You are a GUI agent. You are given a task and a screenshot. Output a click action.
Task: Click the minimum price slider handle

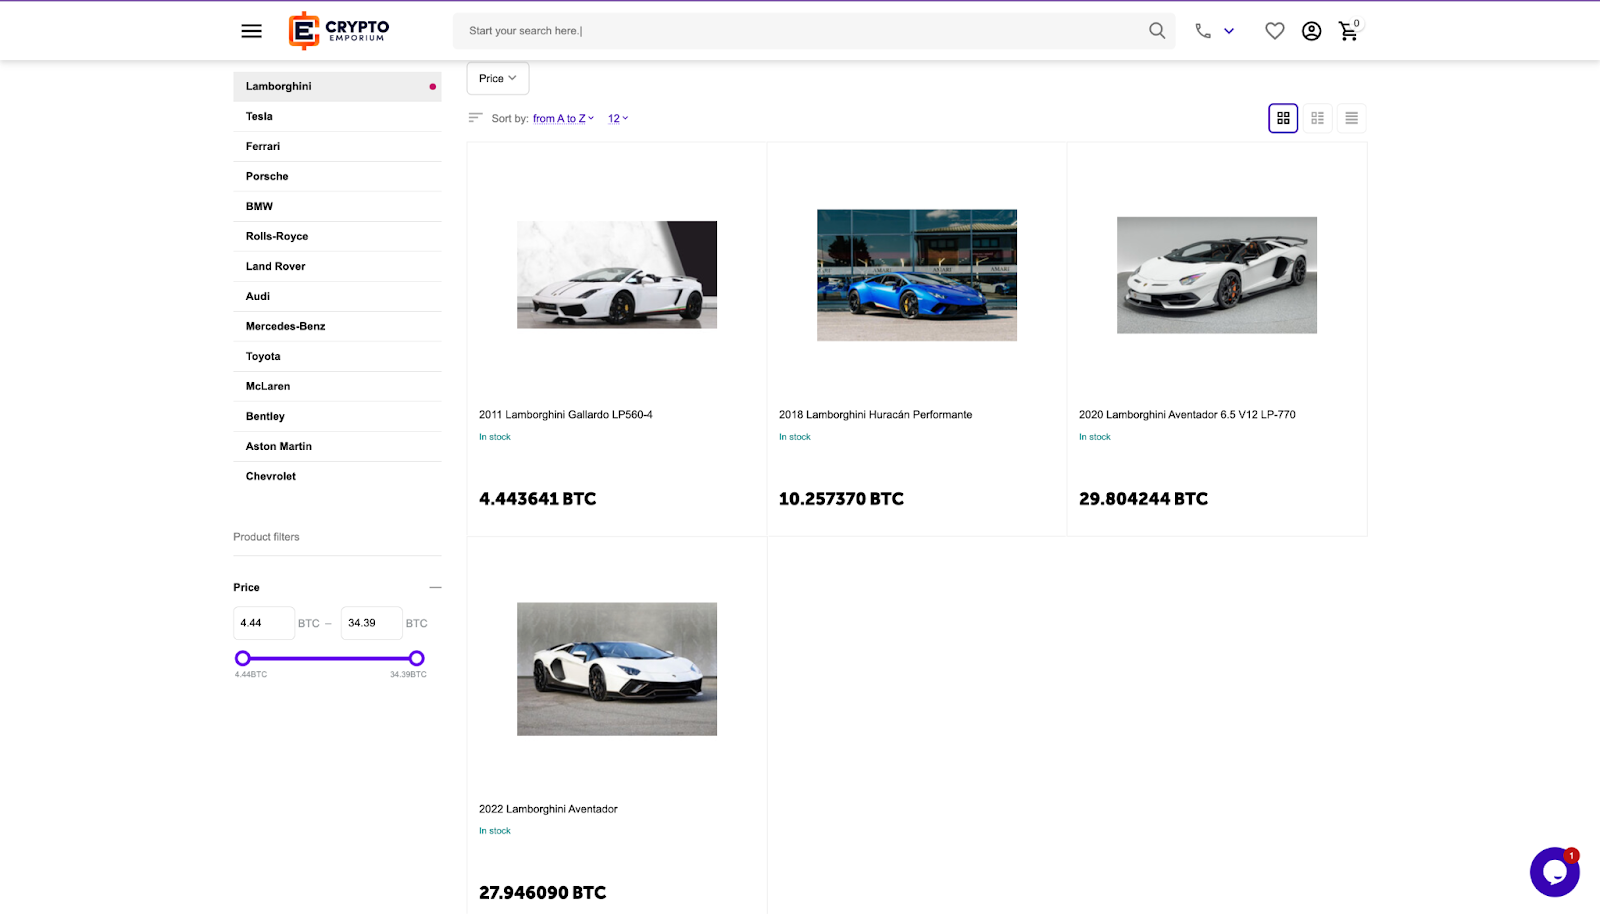(242, 658)
